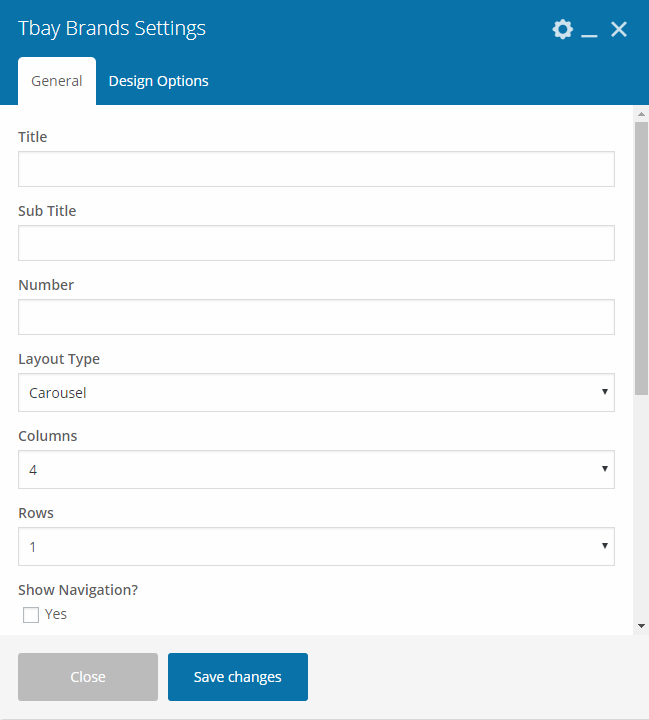This screenshot has width=649, height=720.
Task: Open the settings gear in the header
Action: pos(562,29)
